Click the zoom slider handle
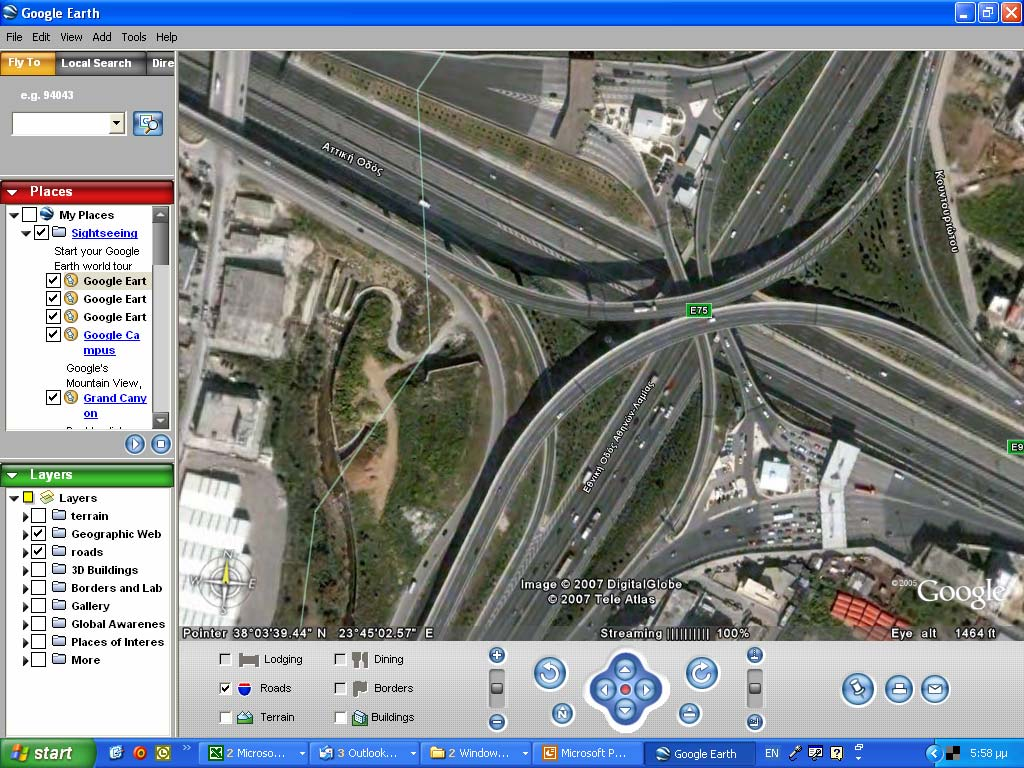This screenshot has width=1024, height=768. 497,688
